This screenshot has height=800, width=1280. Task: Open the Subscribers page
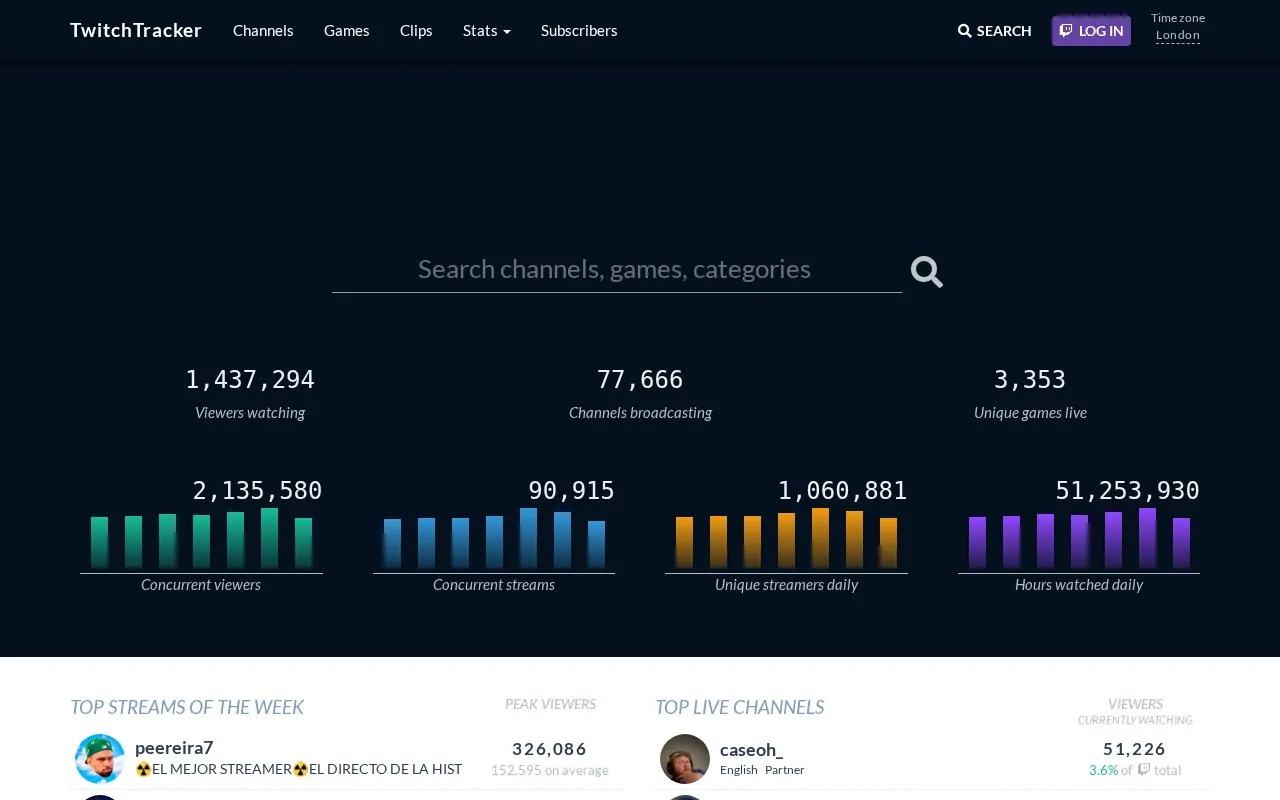click(579, 30)
